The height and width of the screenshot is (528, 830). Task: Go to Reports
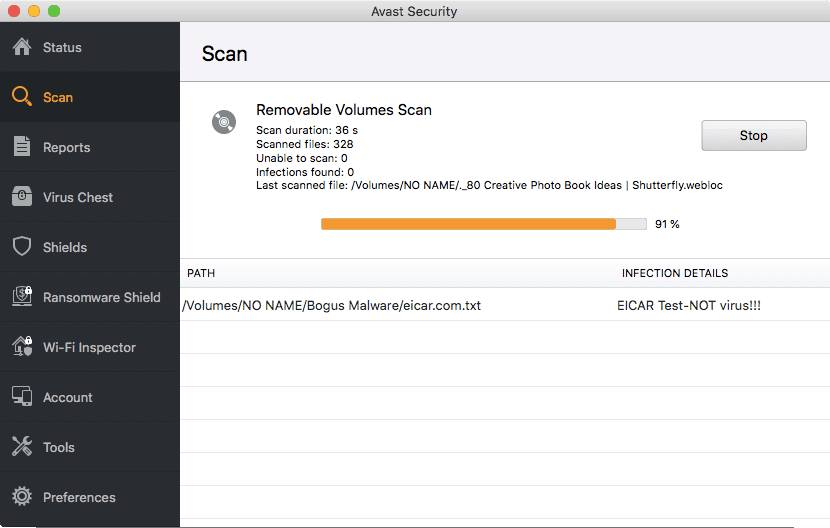90,147
